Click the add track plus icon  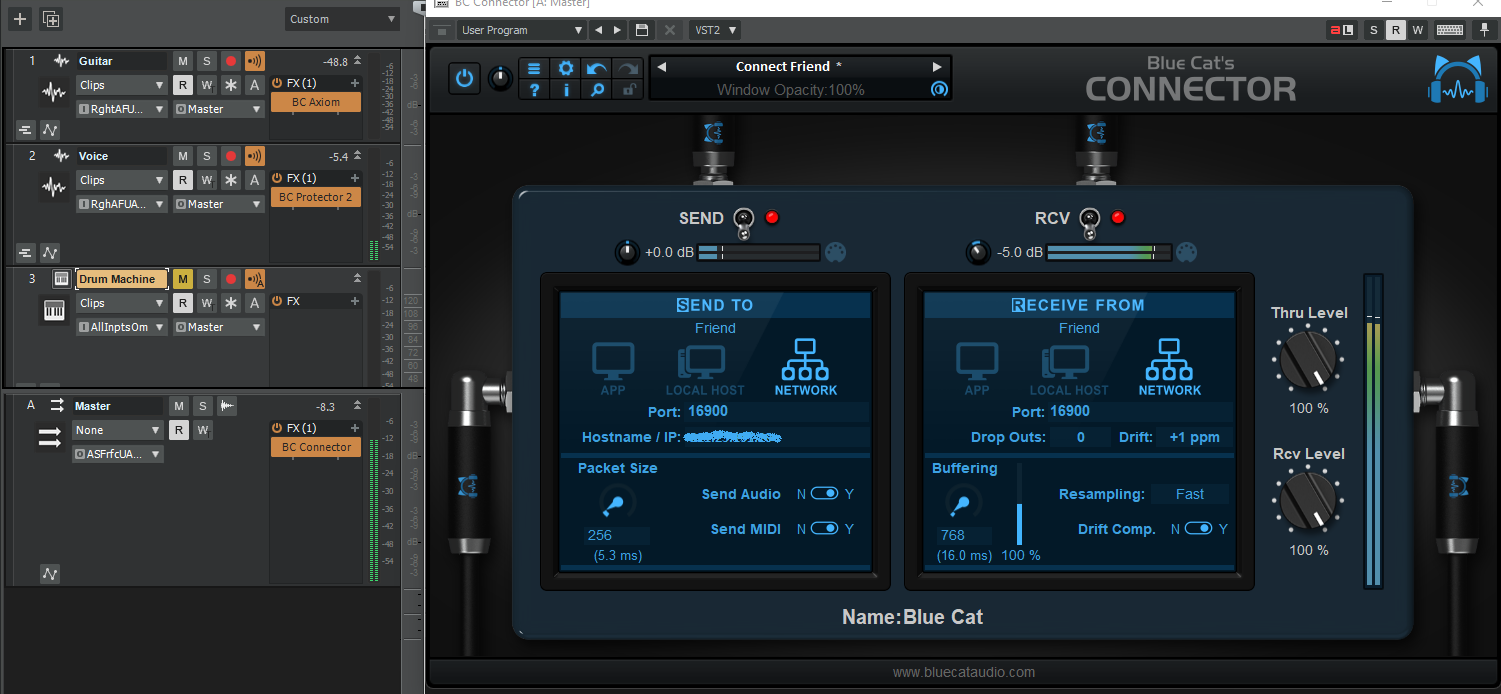[x=20, y=18]
